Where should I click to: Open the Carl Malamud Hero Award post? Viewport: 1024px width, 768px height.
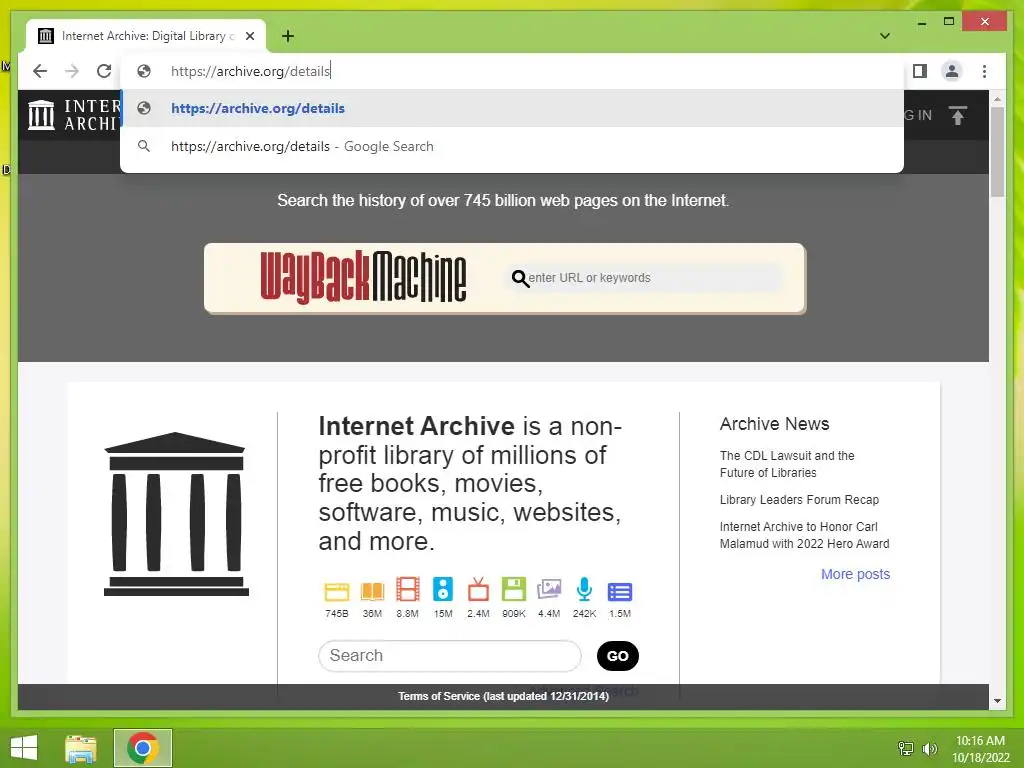805,535
